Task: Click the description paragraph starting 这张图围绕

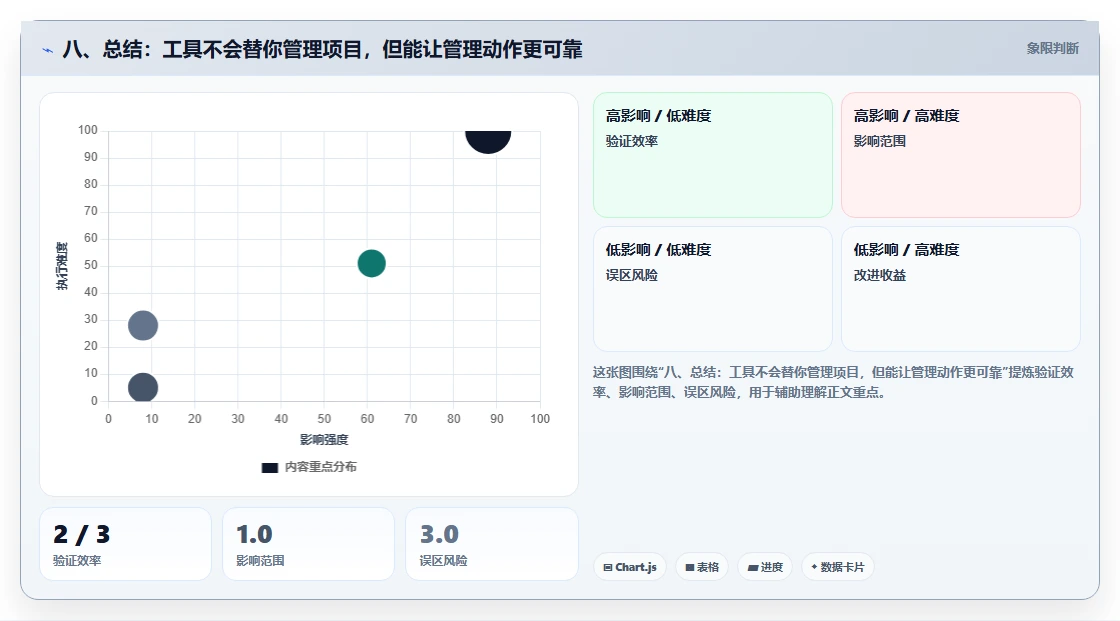Action: tap(833, 382)
